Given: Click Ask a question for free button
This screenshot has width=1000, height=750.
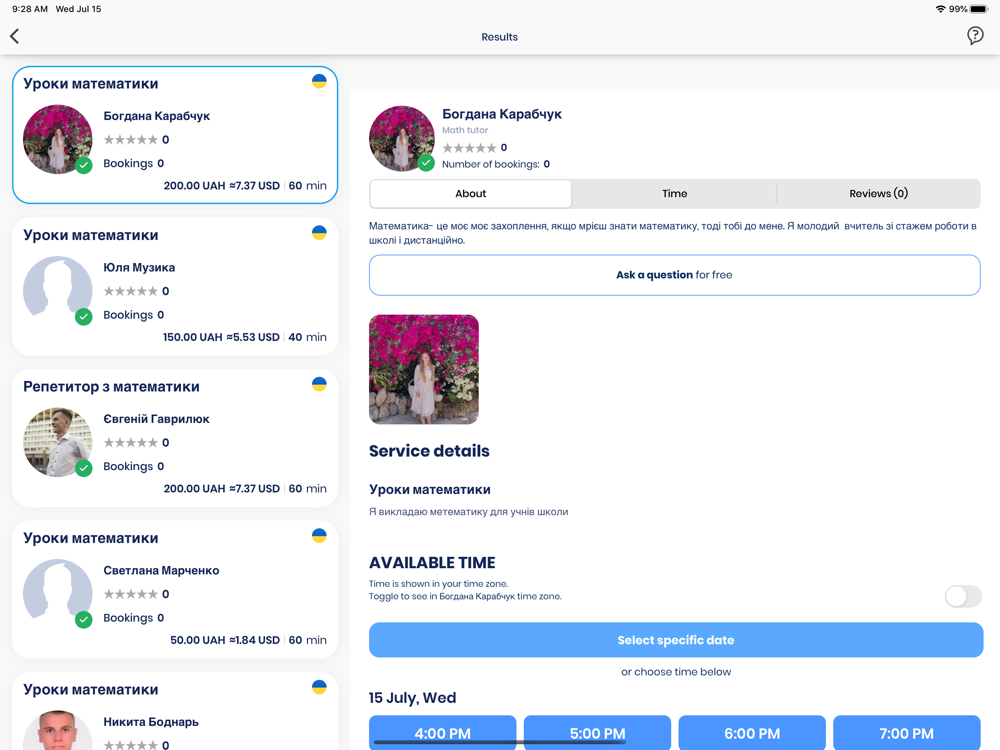Looking at the screenshot, I should click(x=675, y=275).
